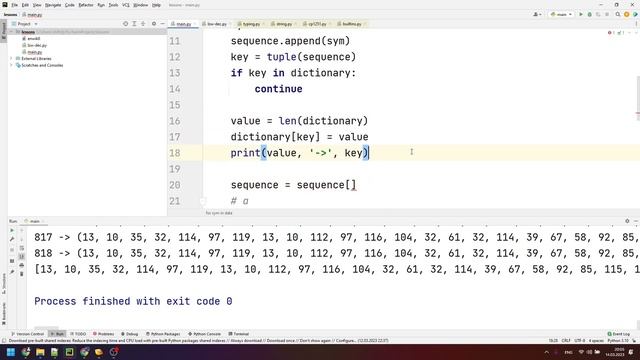Toggle the Project tool window side tab
Viewport: 640px width, 360px height.
4,31
